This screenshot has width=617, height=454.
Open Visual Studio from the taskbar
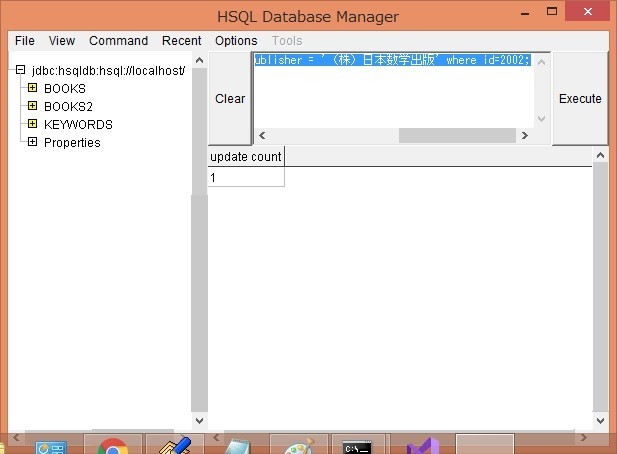tap(422, 446)
